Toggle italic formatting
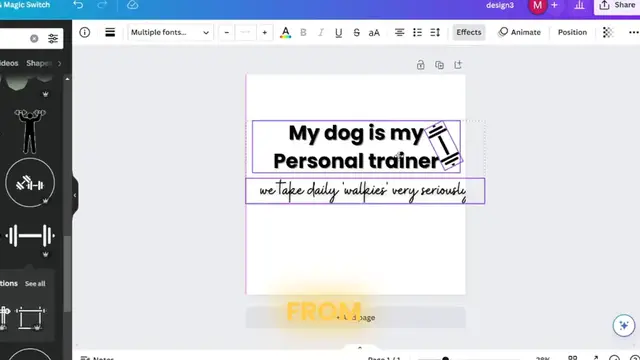The image size is (640, 360). coord(321,32)
